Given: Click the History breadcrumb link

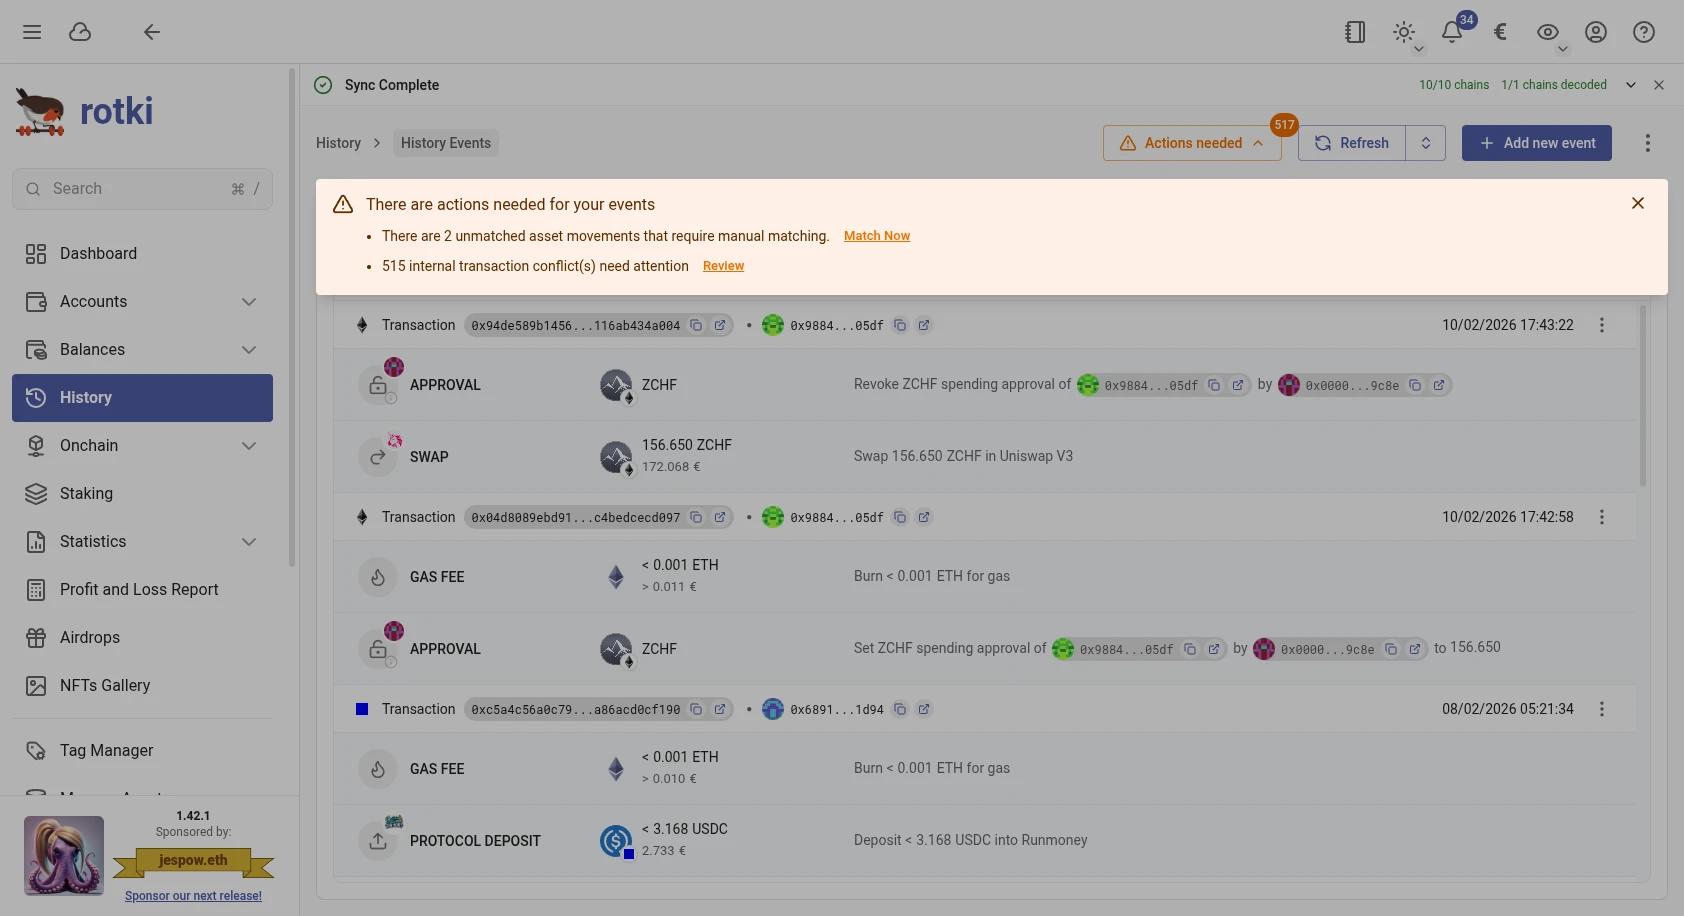Looking at the screenshot, I should click(338, 143).
